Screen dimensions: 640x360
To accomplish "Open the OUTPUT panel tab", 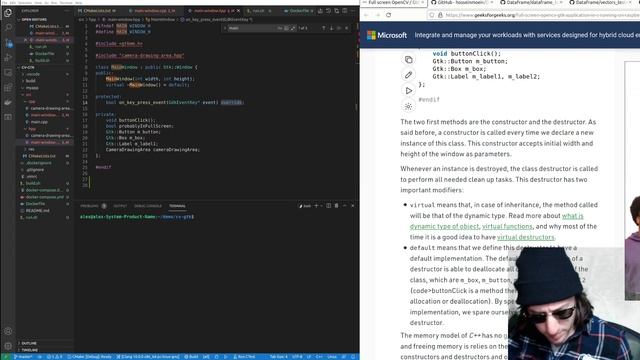I will [120, 206].
